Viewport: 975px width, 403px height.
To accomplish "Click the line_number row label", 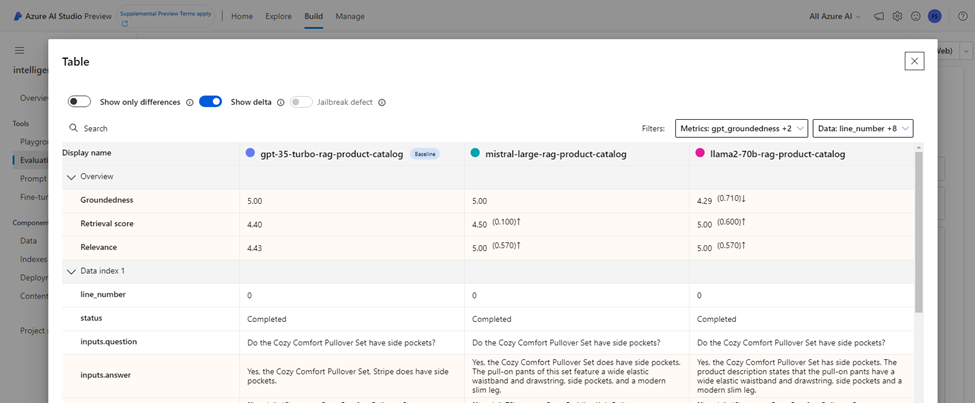I will (103, 295).
